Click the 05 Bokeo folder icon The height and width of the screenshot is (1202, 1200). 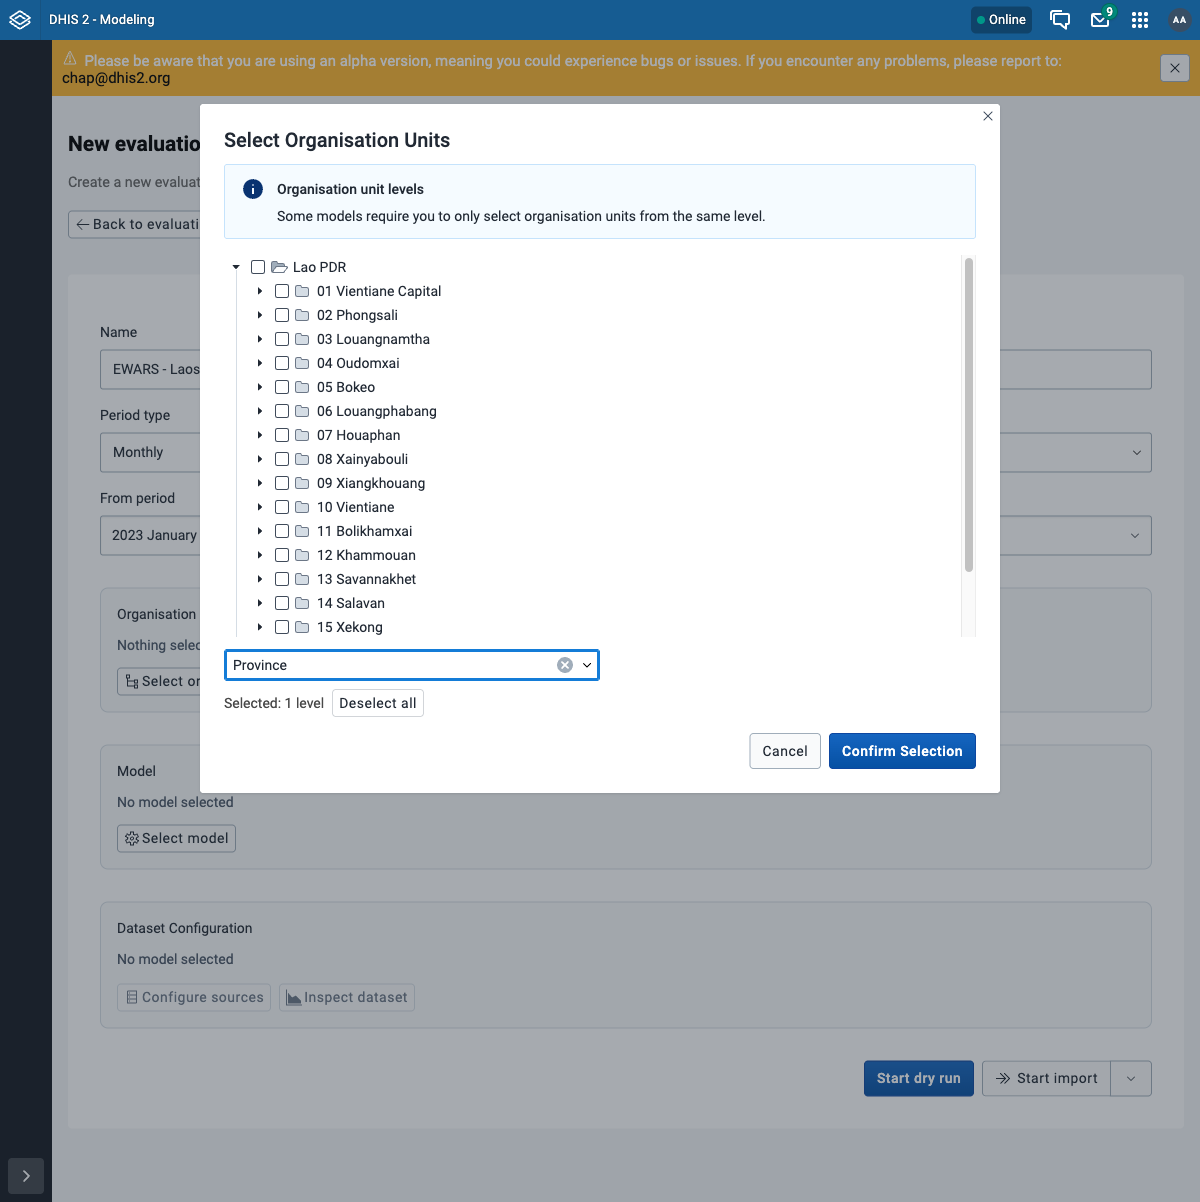tap(302, 387)
